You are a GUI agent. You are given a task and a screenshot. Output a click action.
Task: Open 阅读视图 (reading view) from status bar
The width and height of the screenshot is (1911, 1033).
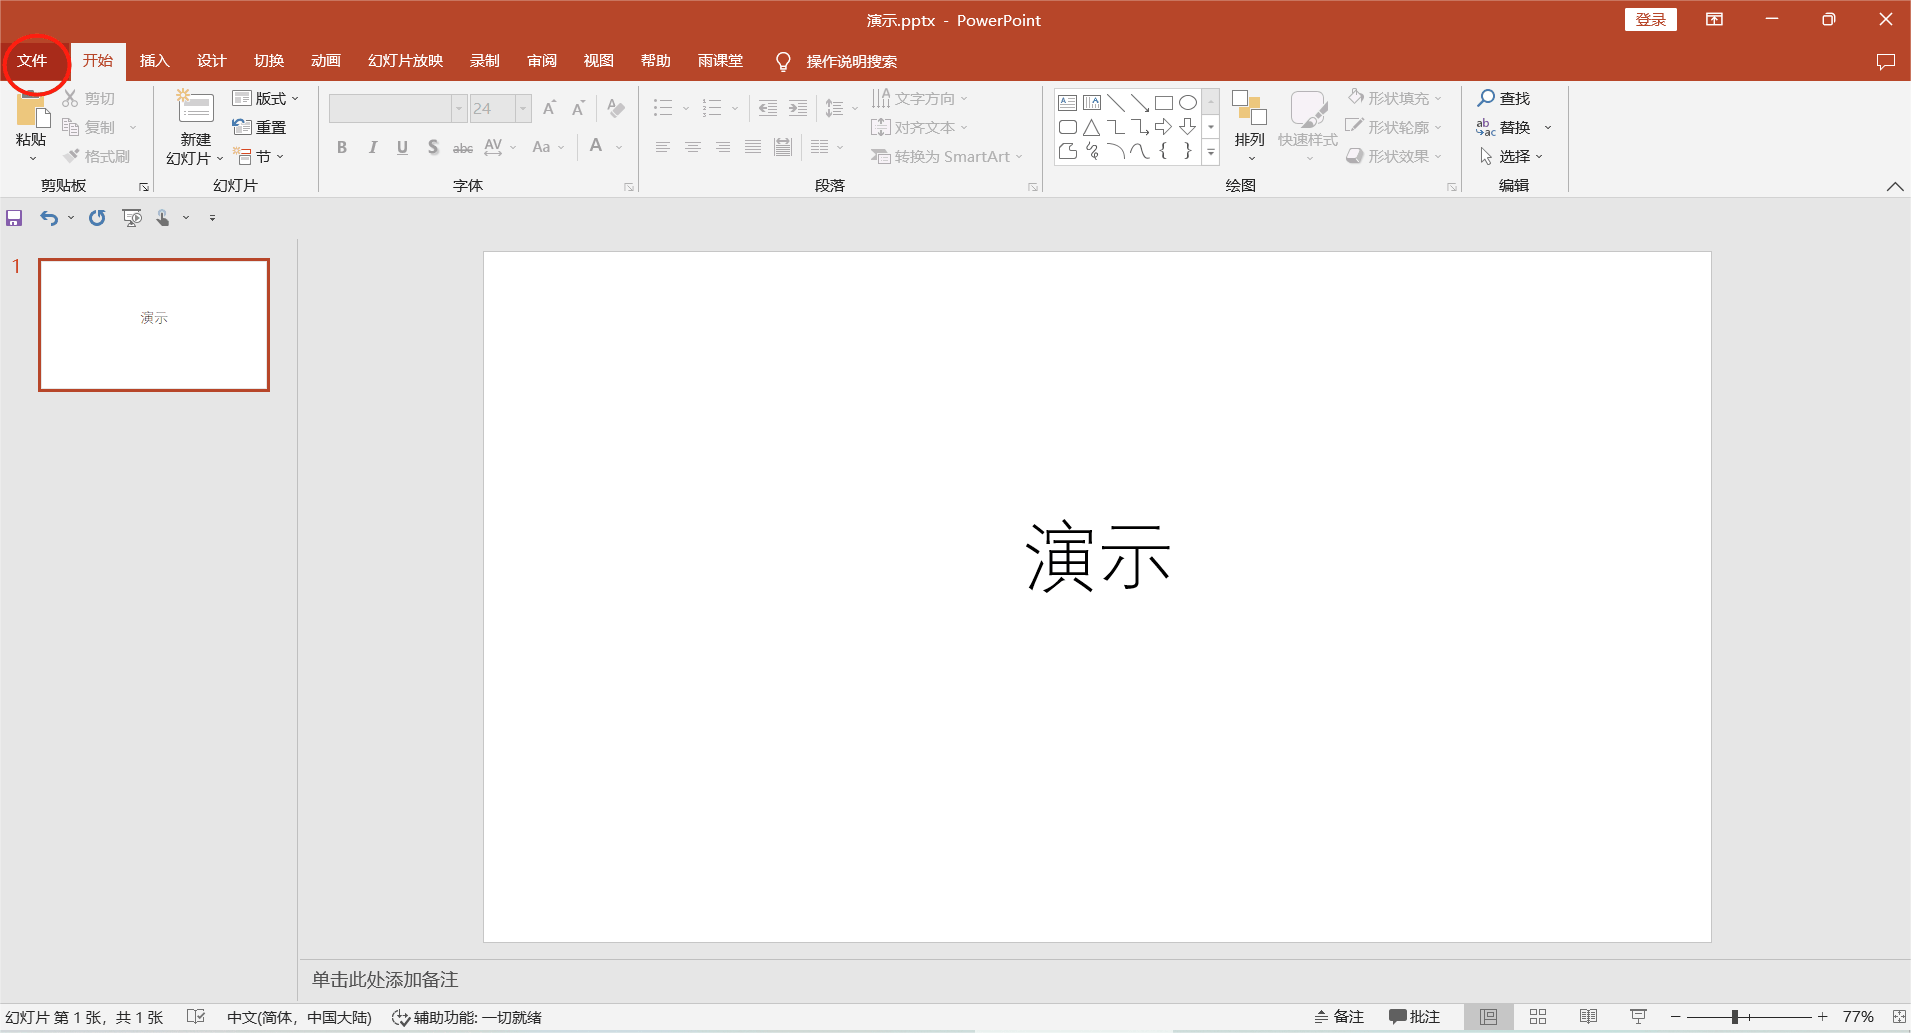click(x=1590, y=1016)
